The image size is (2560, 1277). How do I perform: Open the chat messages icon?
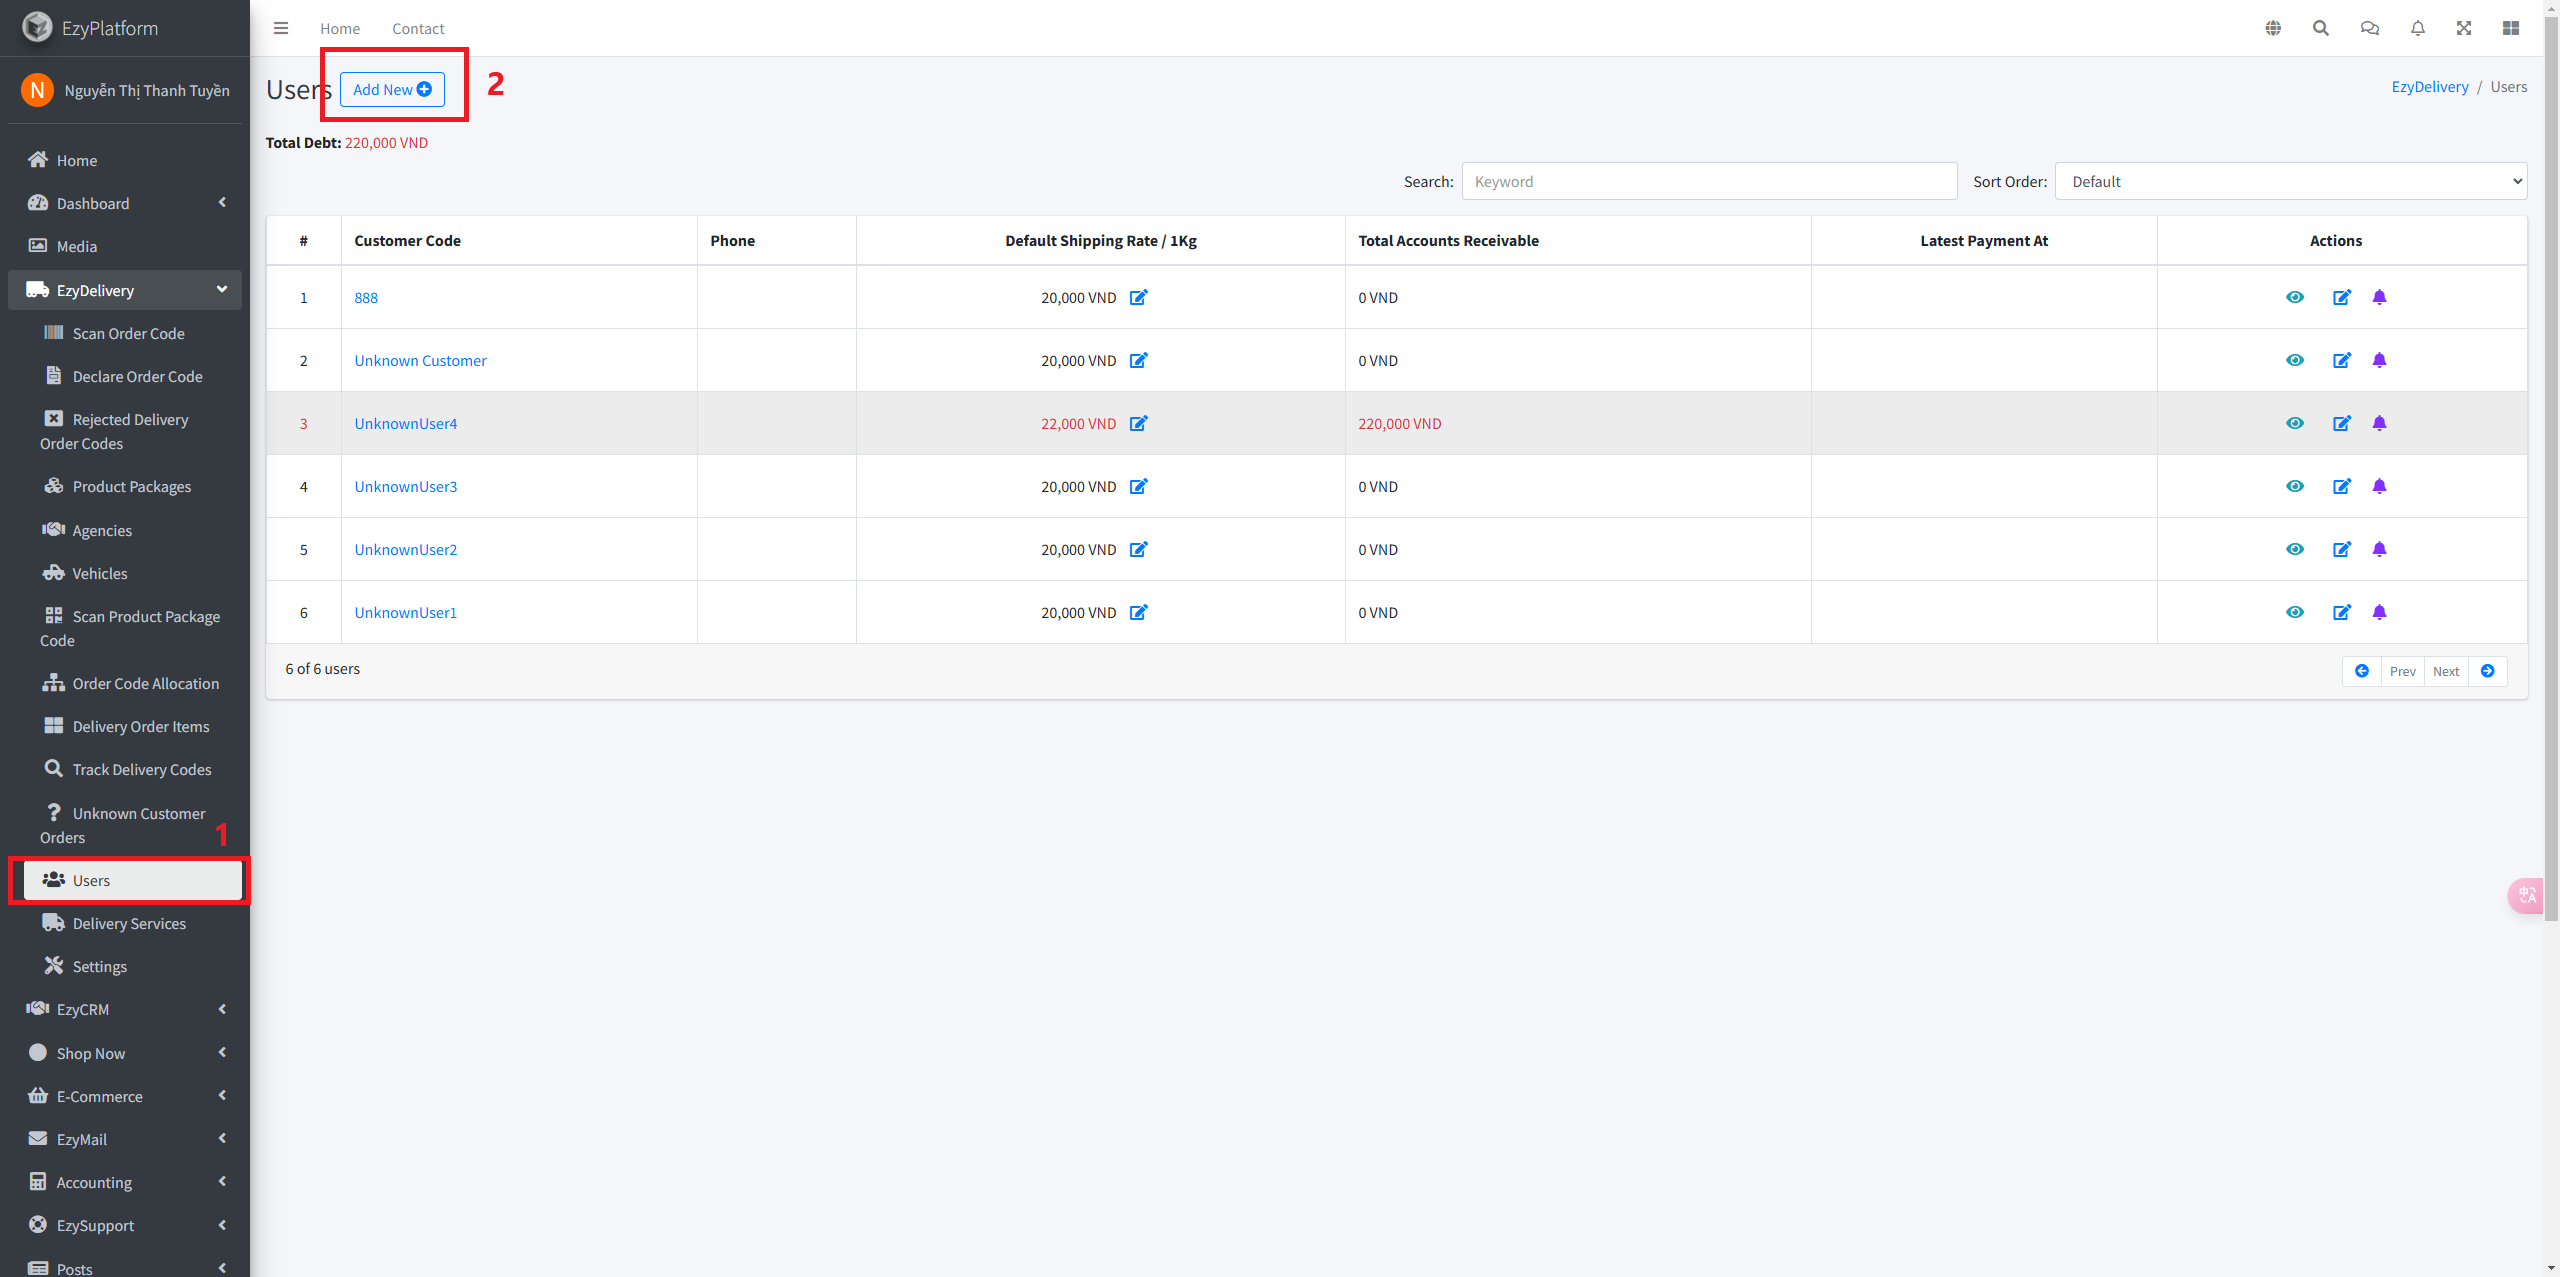click(2370, 28)
